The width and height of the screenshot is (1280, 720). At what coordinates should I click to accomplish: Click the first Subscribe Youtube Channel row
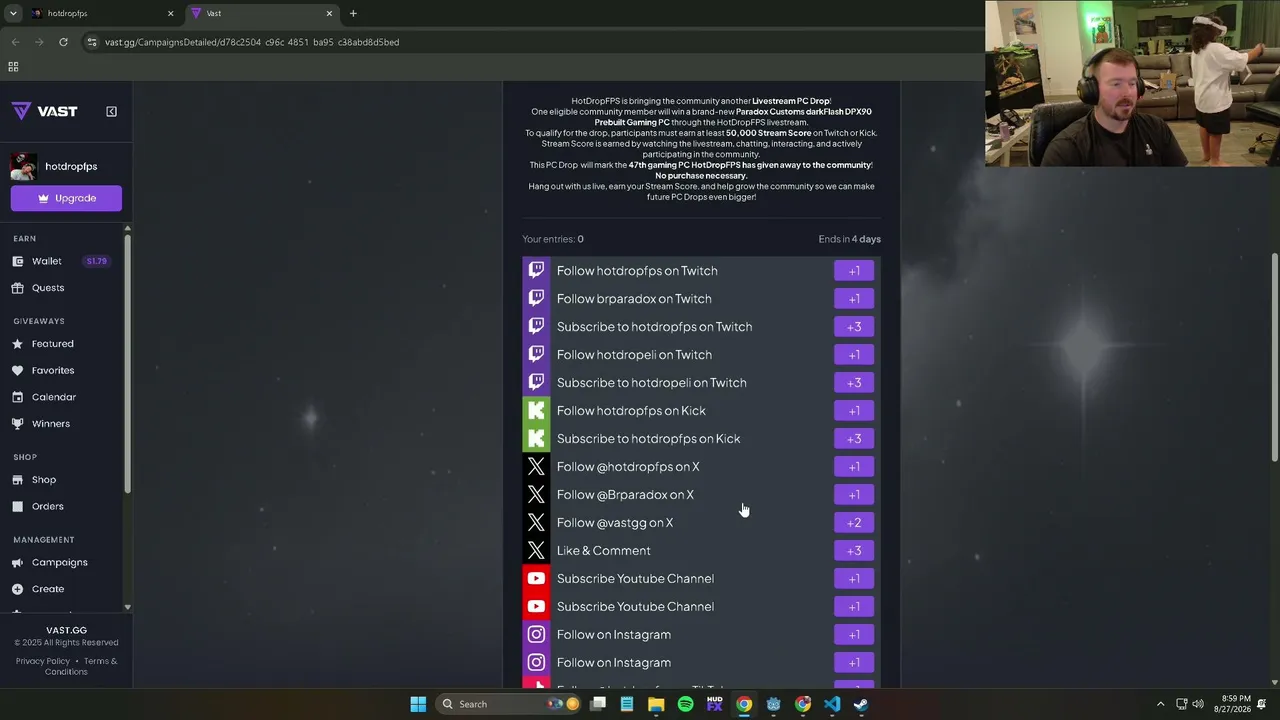coord(701,578)
